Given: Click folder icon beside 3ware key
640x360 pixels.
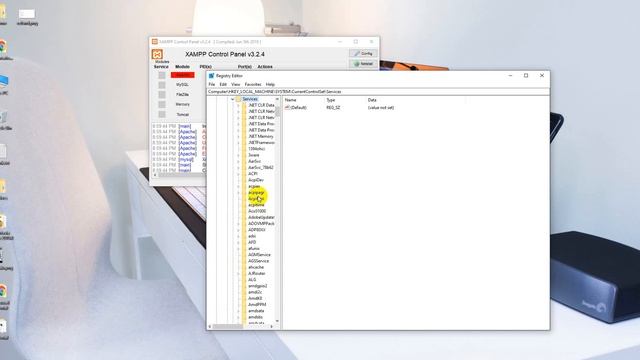Looking at the screenshot, I should click(244, 155).
